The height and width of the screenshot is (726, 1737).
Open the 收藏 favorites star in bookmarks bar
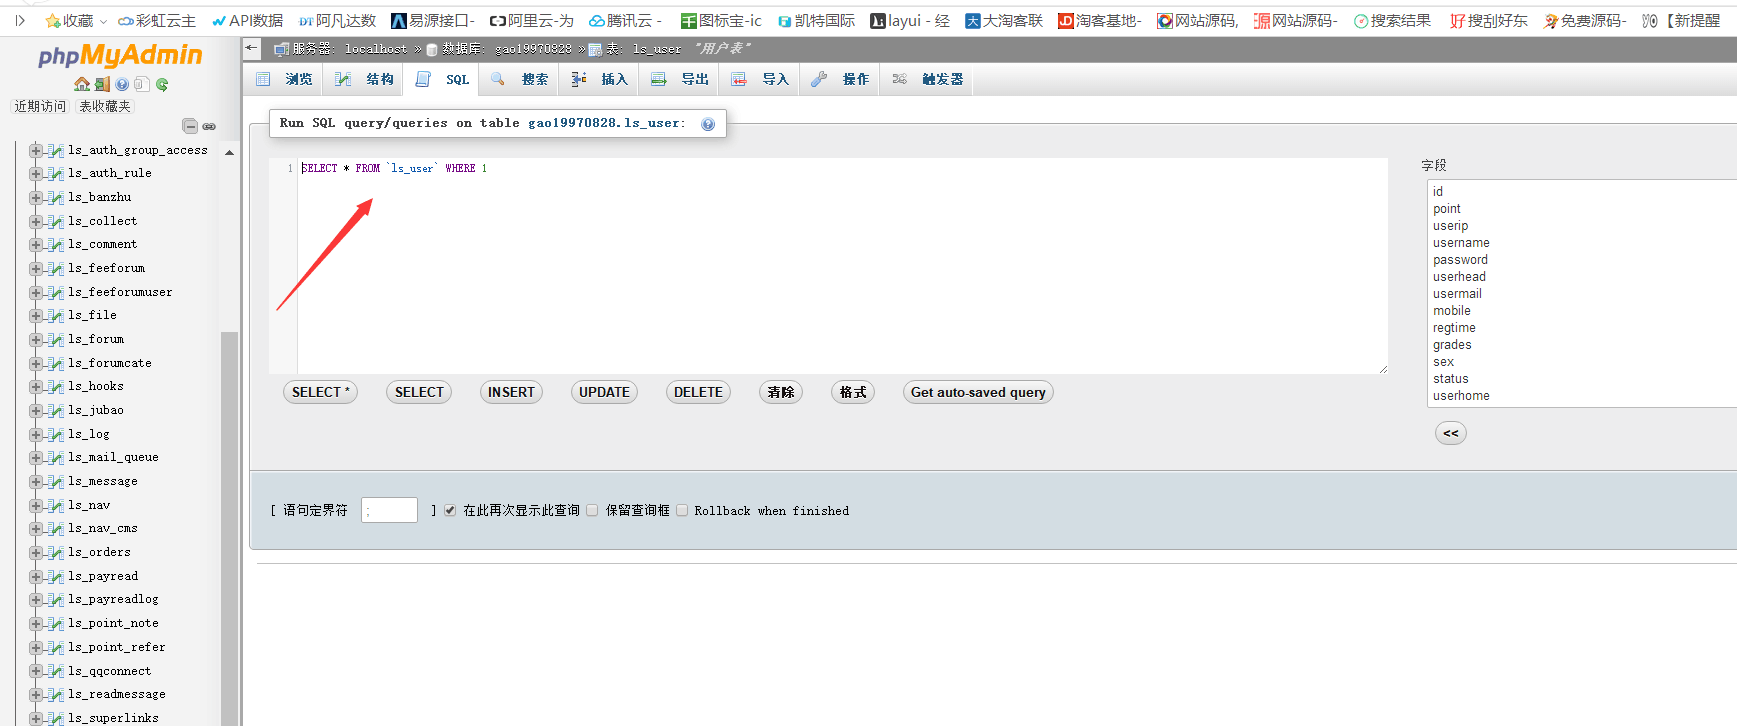pos(53,20)
